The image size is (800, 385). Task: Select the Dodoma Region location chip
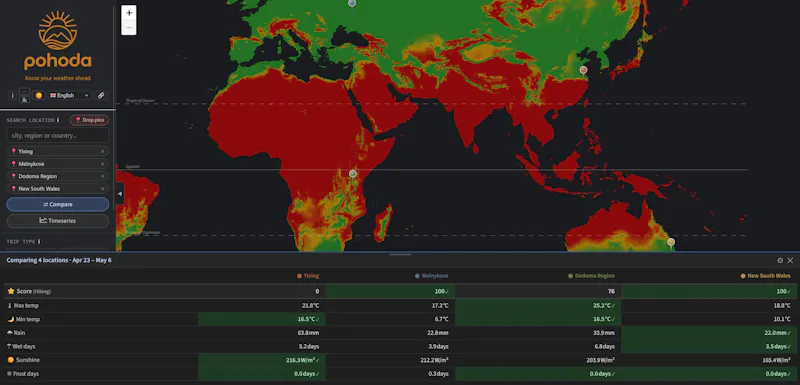58,176
